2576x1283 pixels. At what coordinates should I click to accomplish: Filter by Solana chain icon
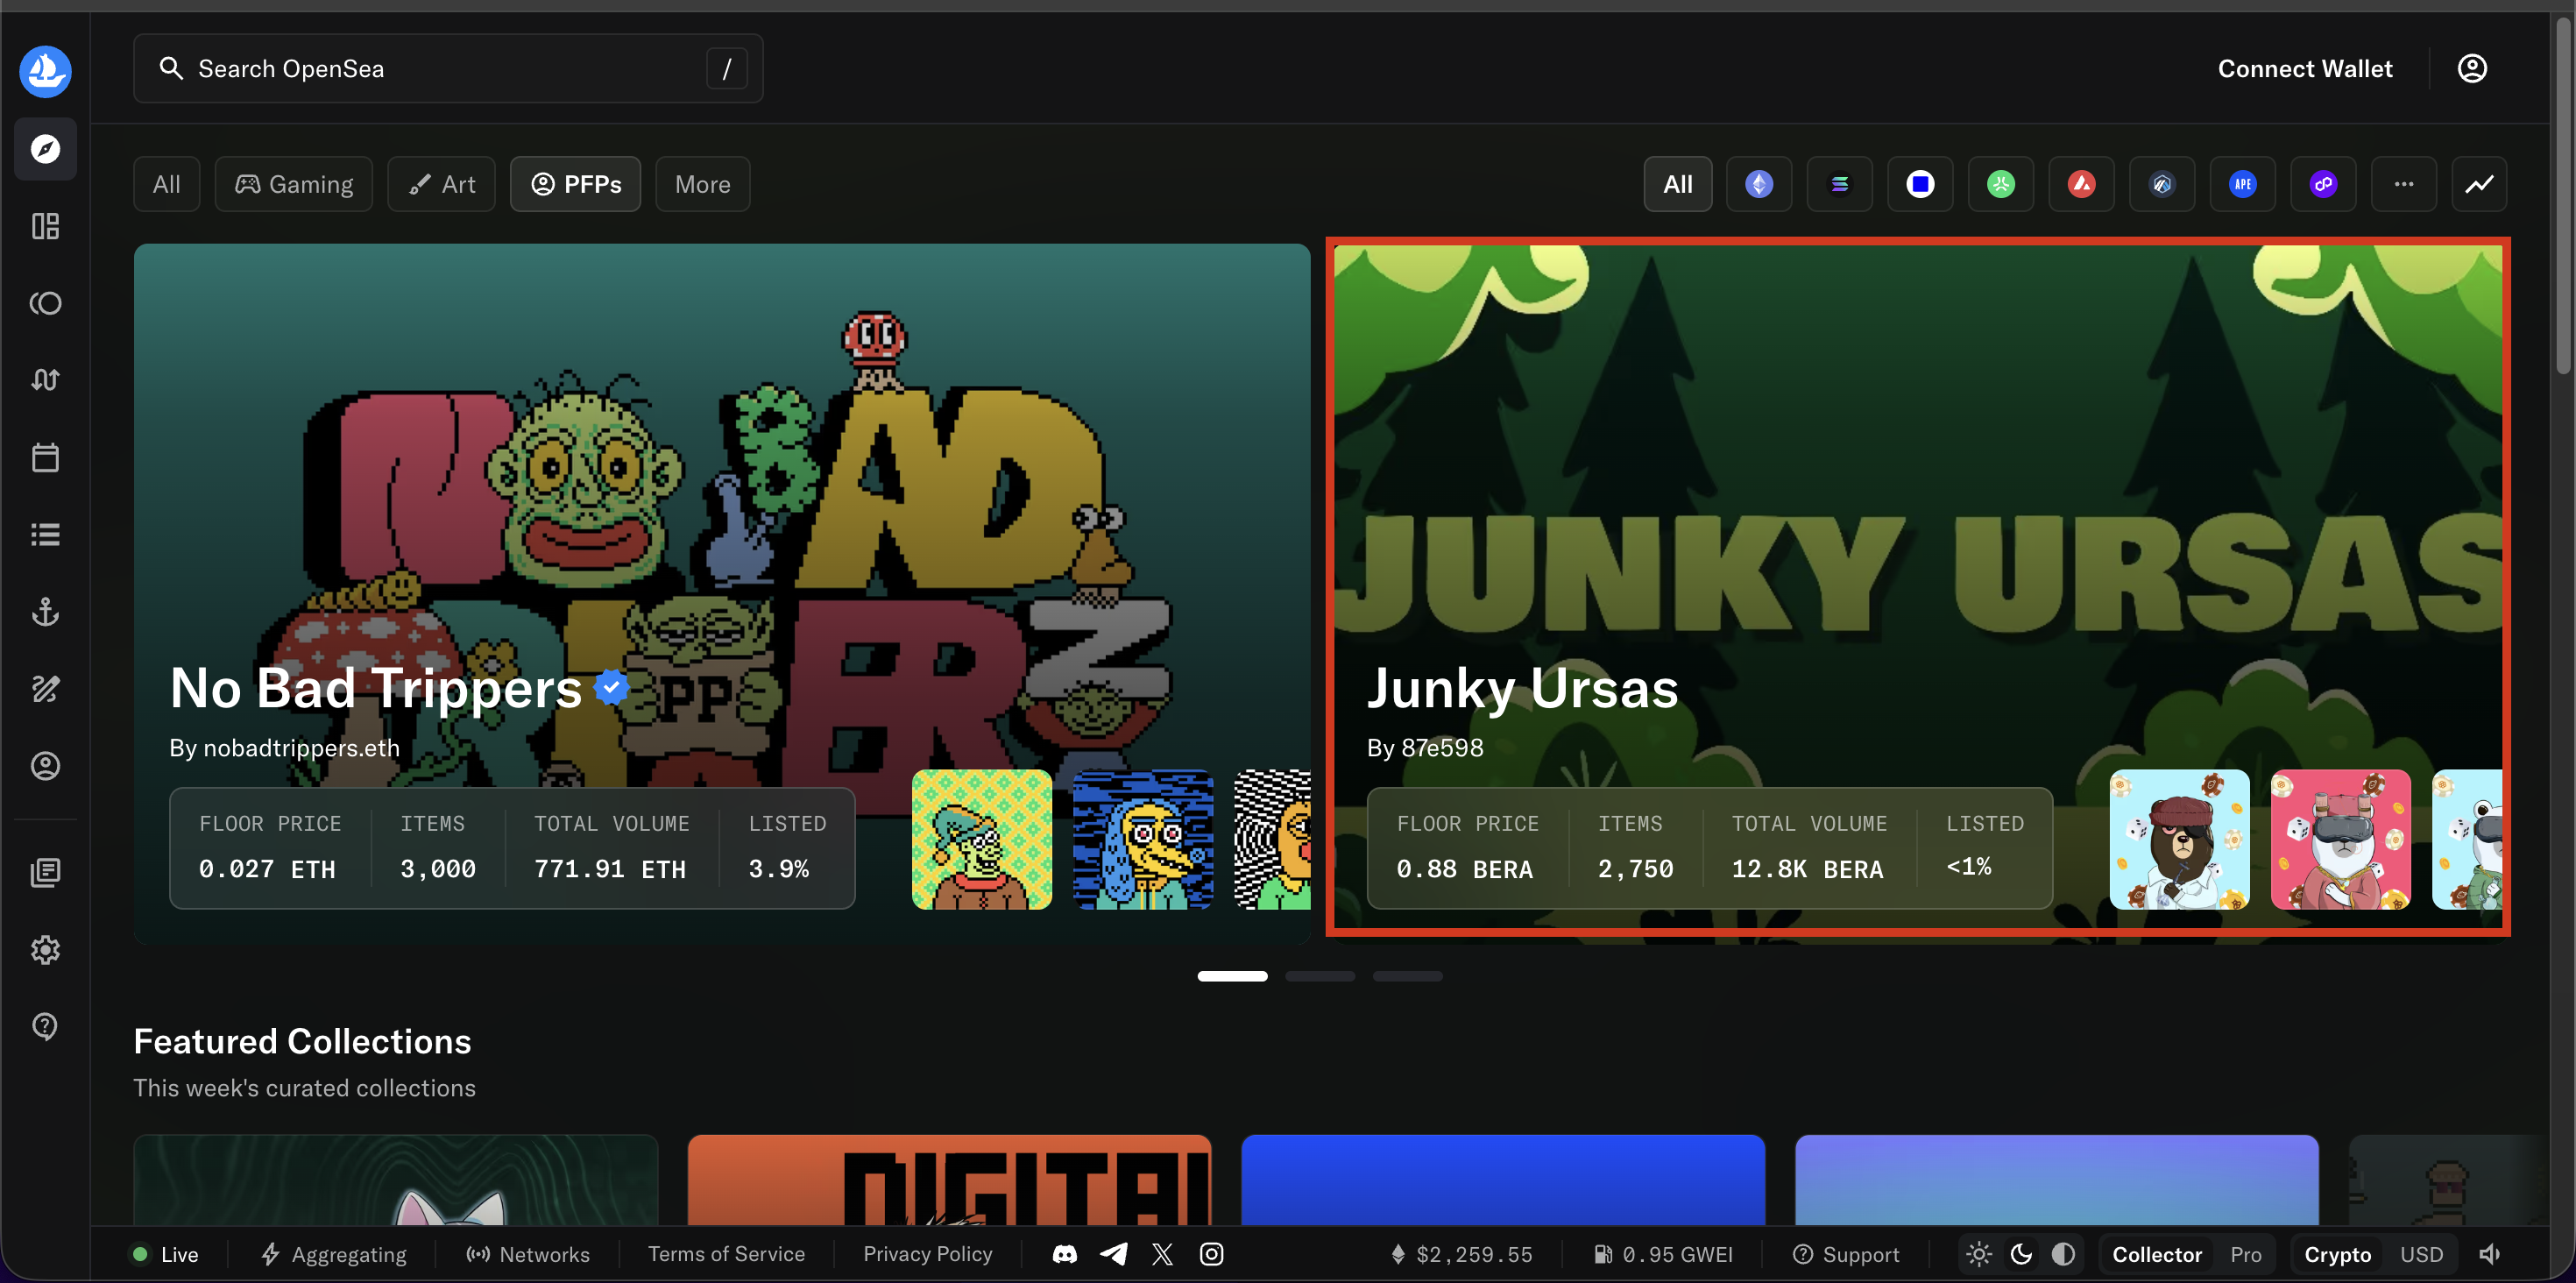coord(1840,184)
